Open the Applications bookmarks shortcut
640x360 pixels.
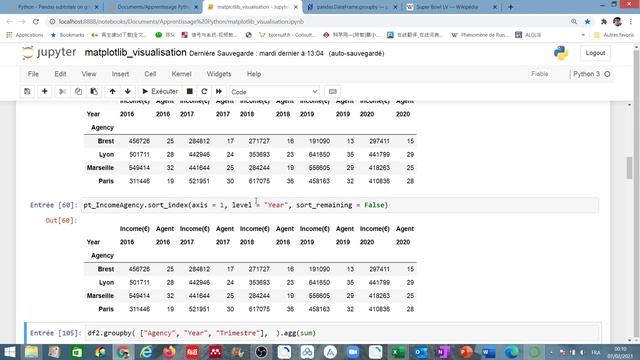25,35
